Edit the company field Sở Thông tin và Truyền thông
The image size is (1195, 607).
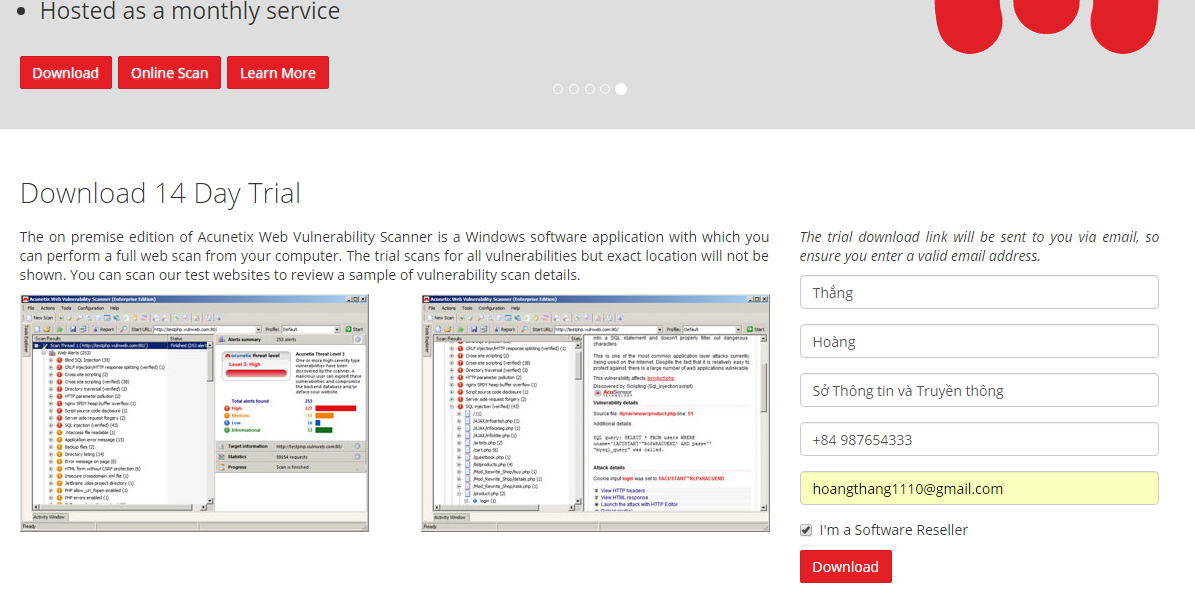pos(979,390)
